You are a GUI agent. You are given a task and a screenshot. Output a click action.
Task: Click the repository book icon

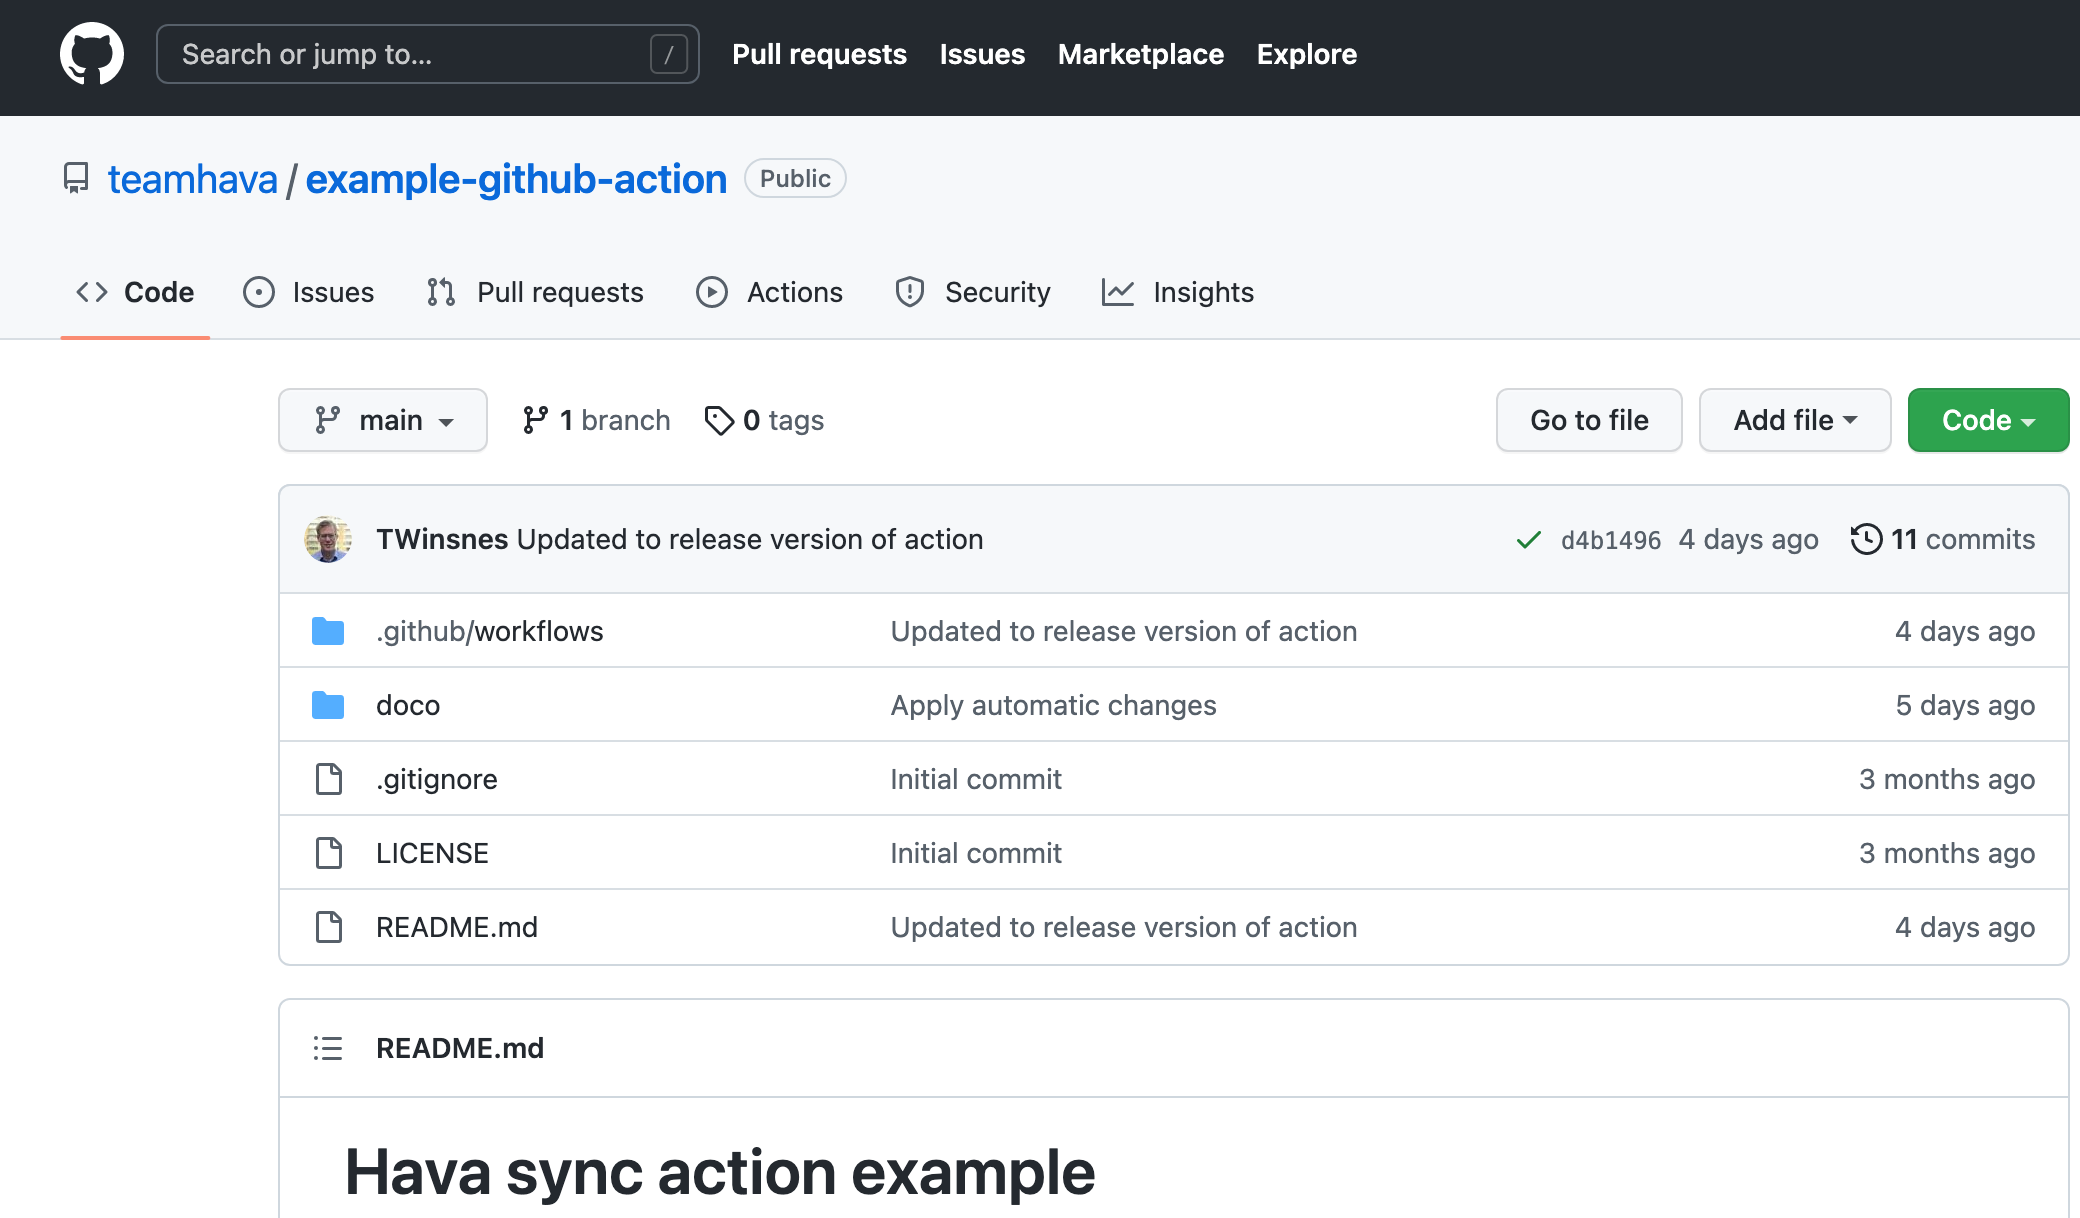tap(76, 178)
